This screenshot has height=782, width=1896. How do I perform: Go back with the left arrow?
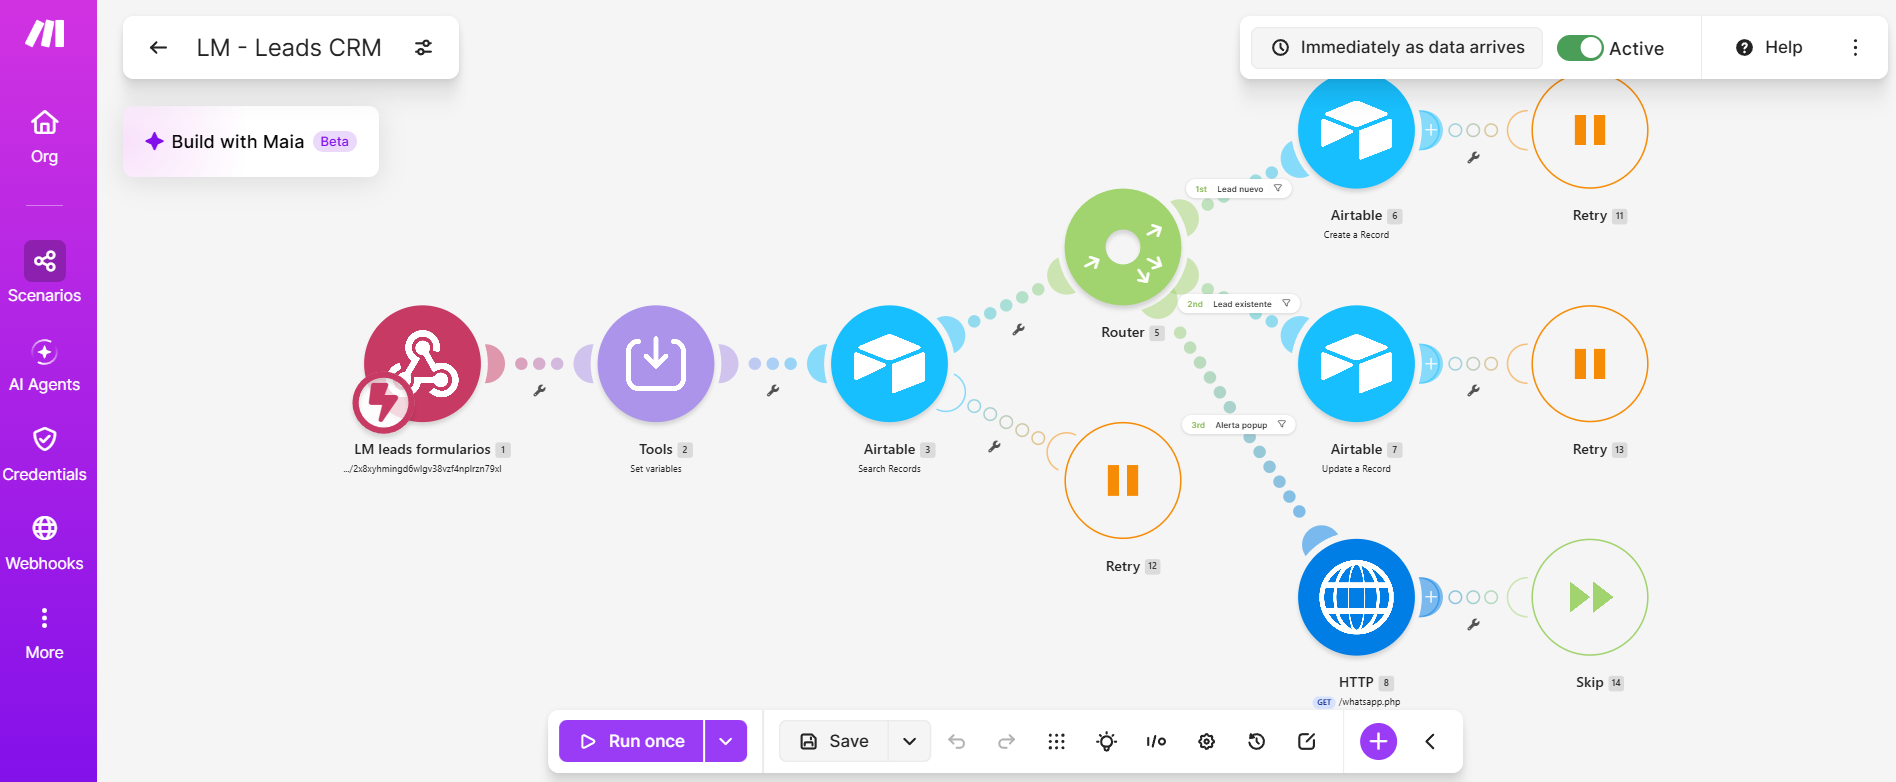[158, 47]
